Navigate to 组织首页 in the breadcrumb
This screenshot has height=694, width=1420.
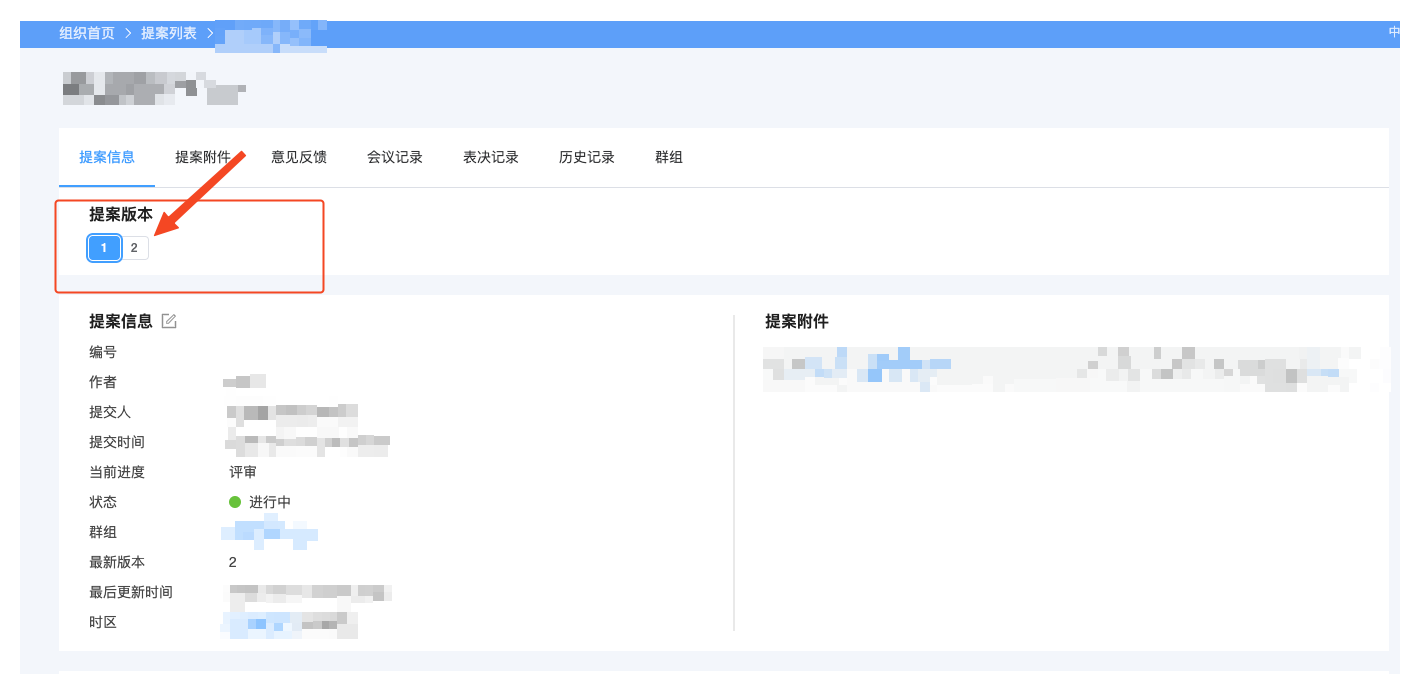87,33
